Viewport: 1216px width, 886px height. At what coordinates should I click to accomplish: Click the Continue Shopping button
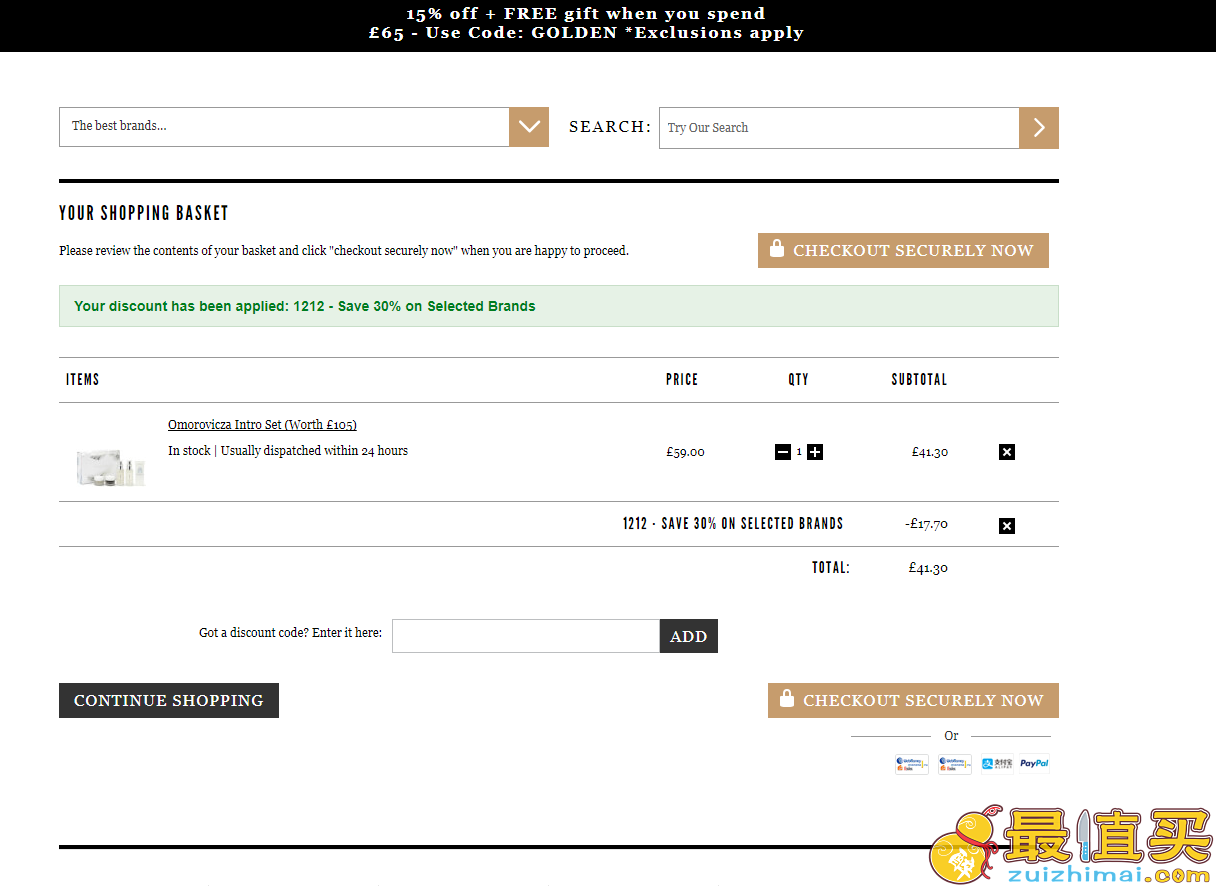click(169, 701)
